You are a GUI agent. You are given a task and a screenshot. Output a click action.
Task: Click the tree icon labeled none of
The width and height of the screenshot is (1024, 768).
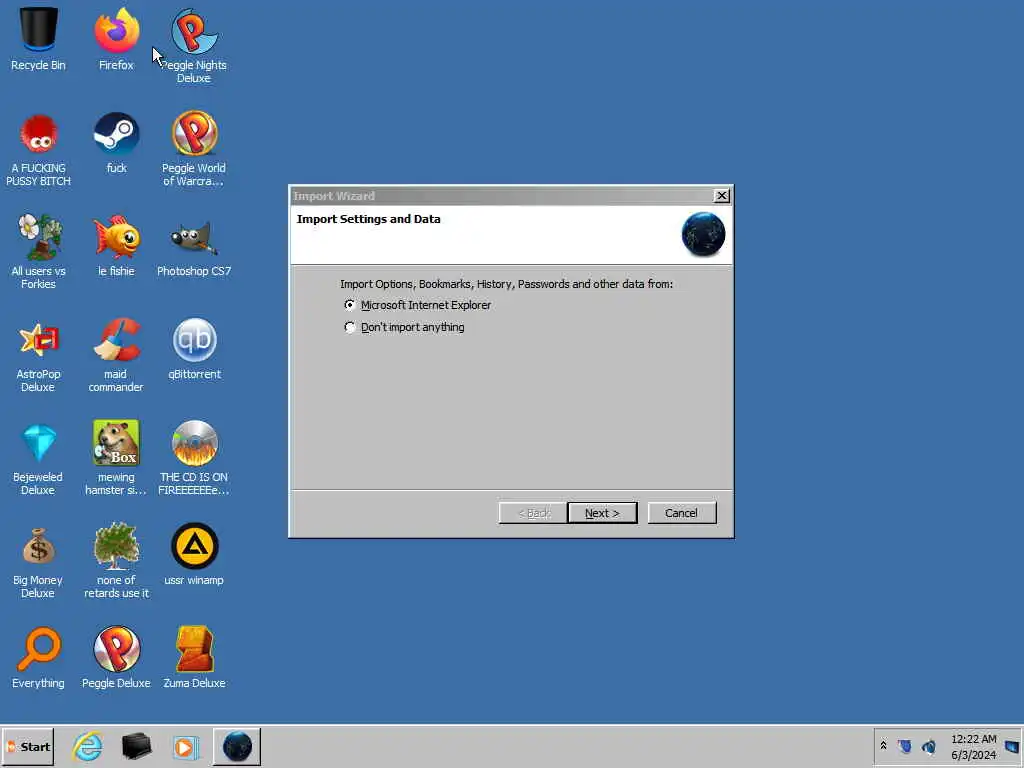tap(116, 545)
